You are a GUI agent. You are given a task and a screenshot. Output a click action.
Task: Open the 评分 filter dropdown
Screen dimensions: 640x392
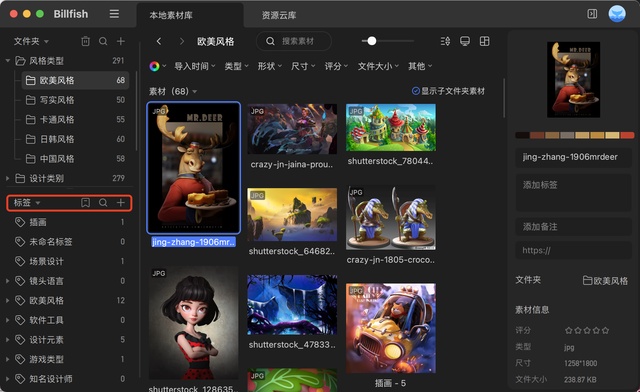click(x=336, y=66)
